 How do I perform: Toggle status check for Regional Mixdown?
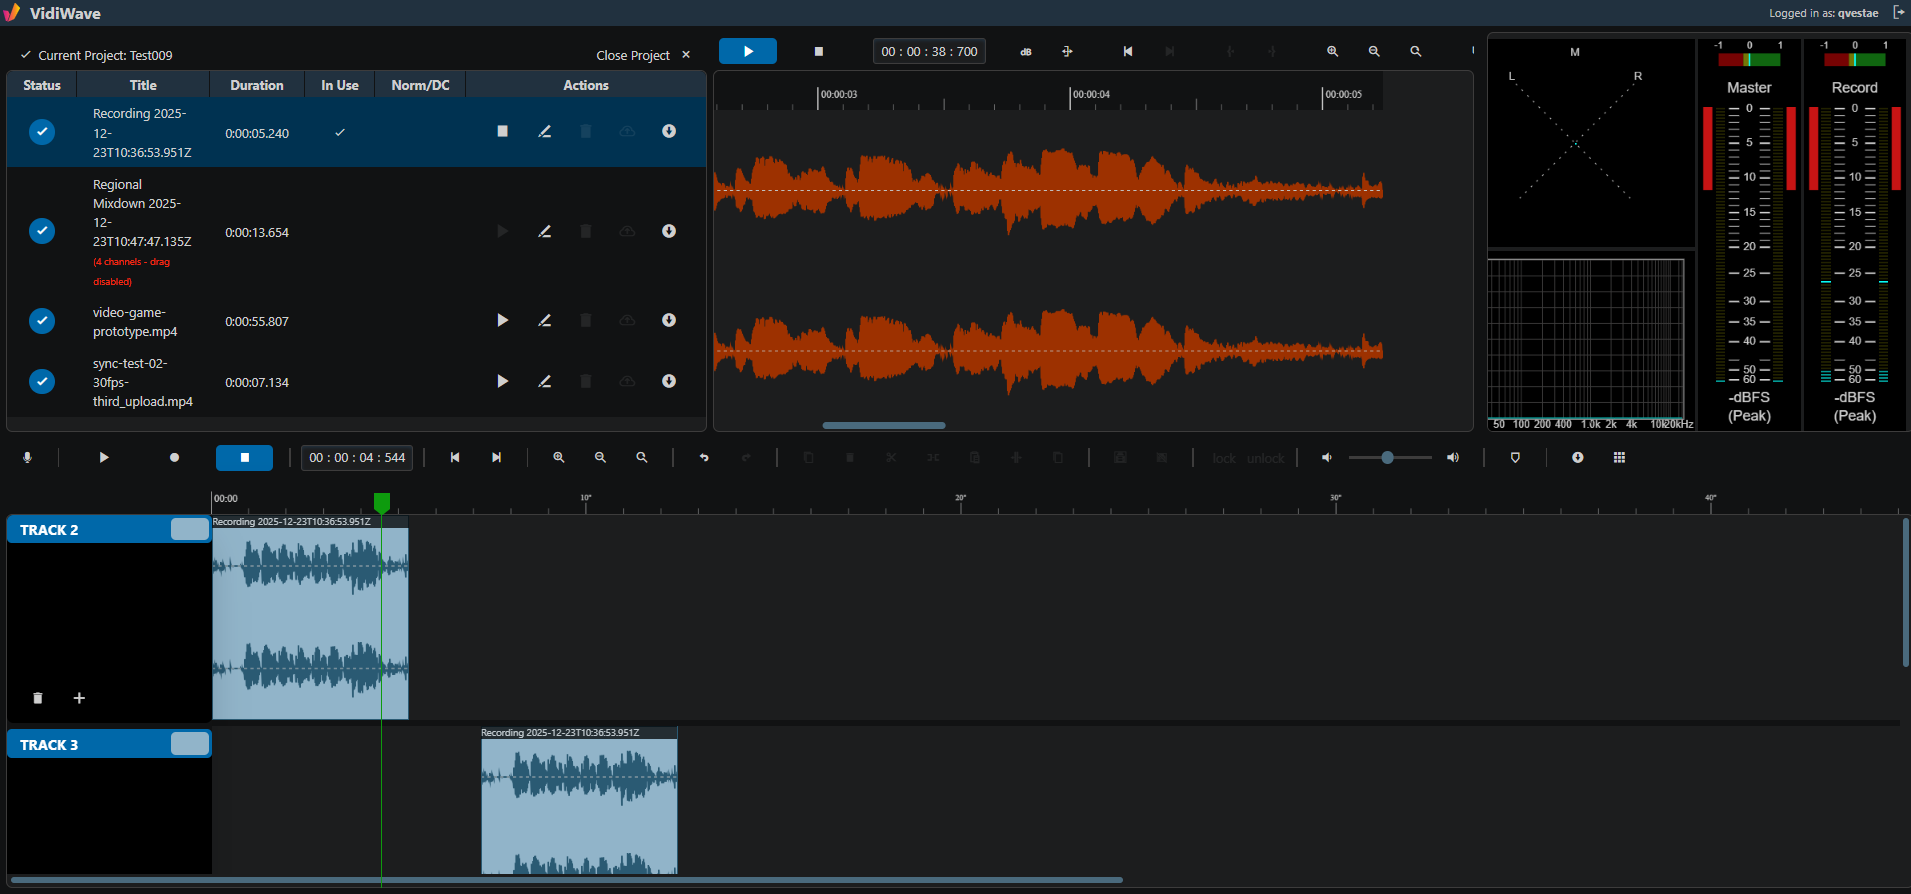click(42, 231)
